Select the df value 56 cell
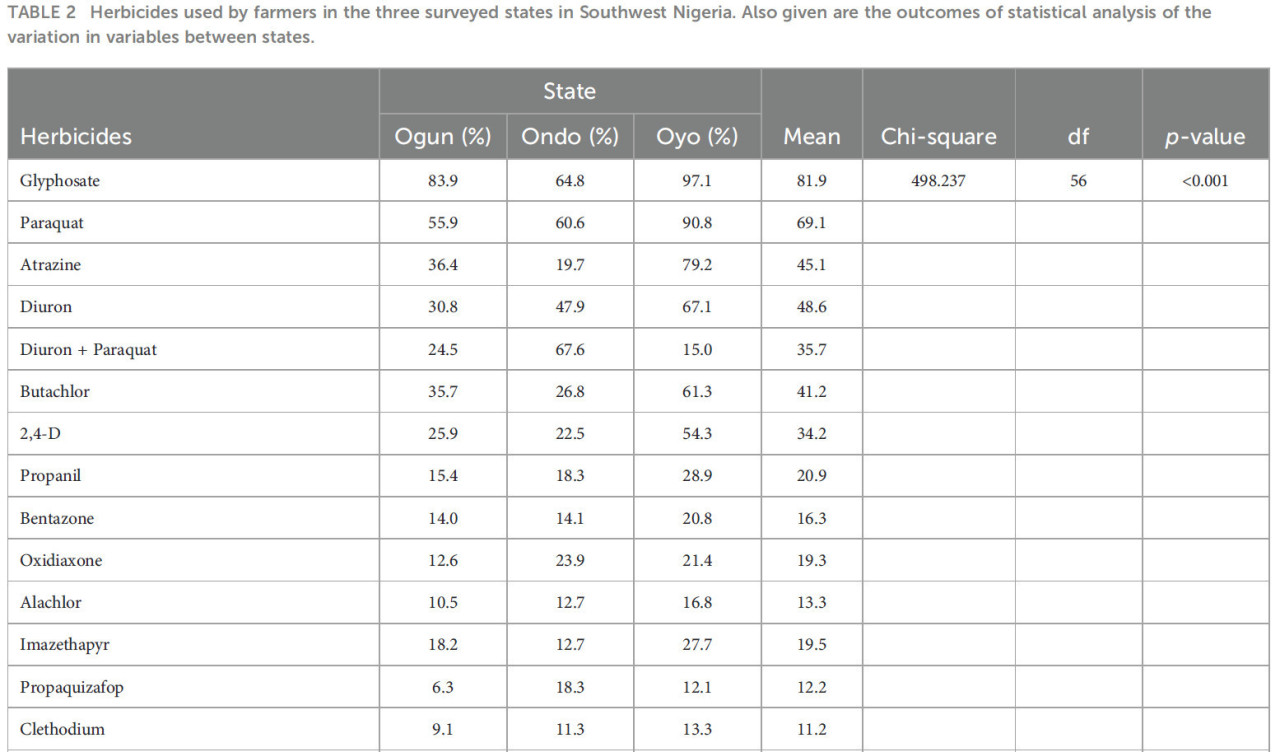1280x752 pixels. [1078, 181]
